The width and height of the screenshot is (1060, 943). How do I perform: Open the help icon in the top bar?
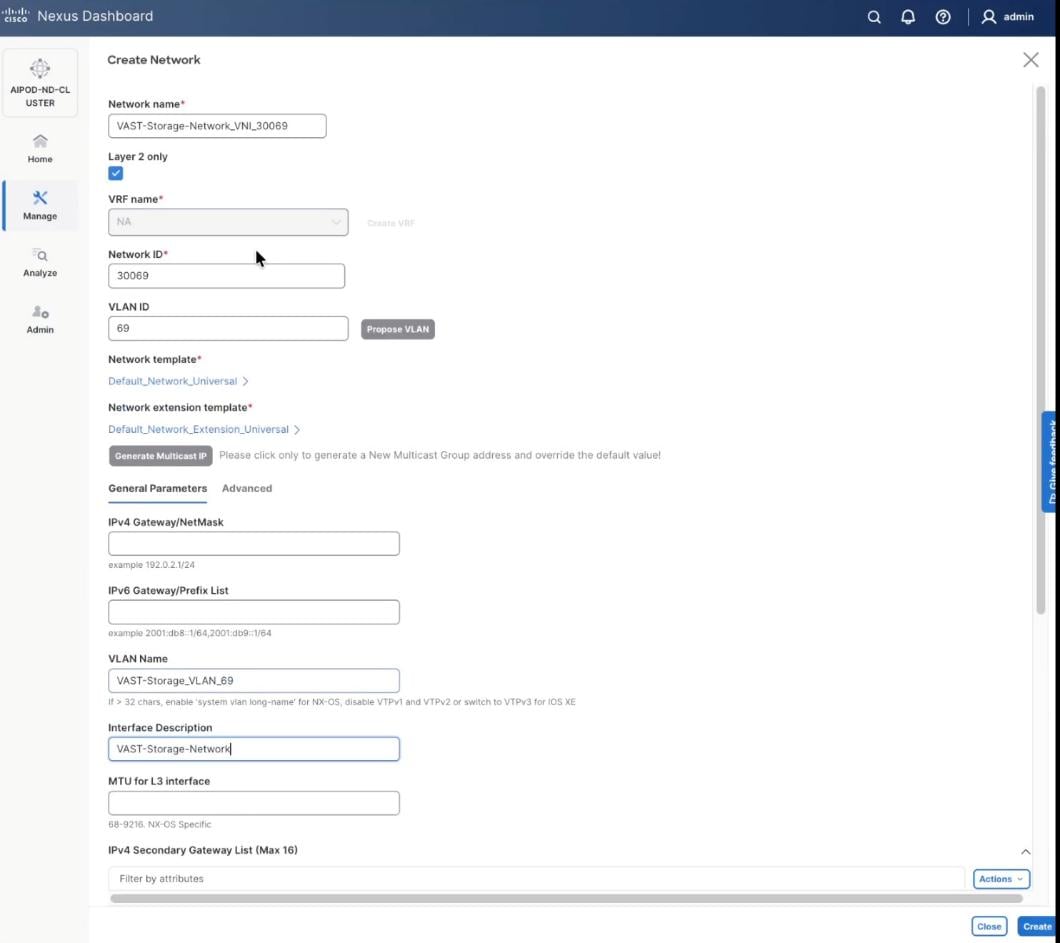click(943, 16)
